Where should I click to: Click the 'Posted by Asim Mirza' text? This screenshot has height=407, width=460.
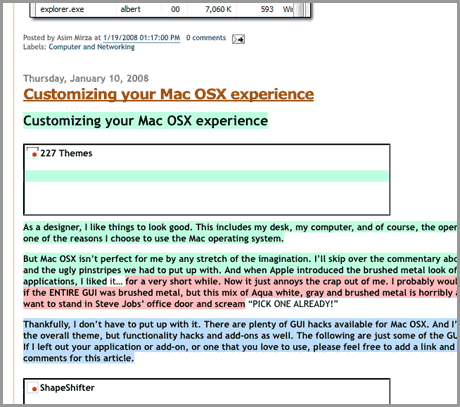click(x=57, y=38)
